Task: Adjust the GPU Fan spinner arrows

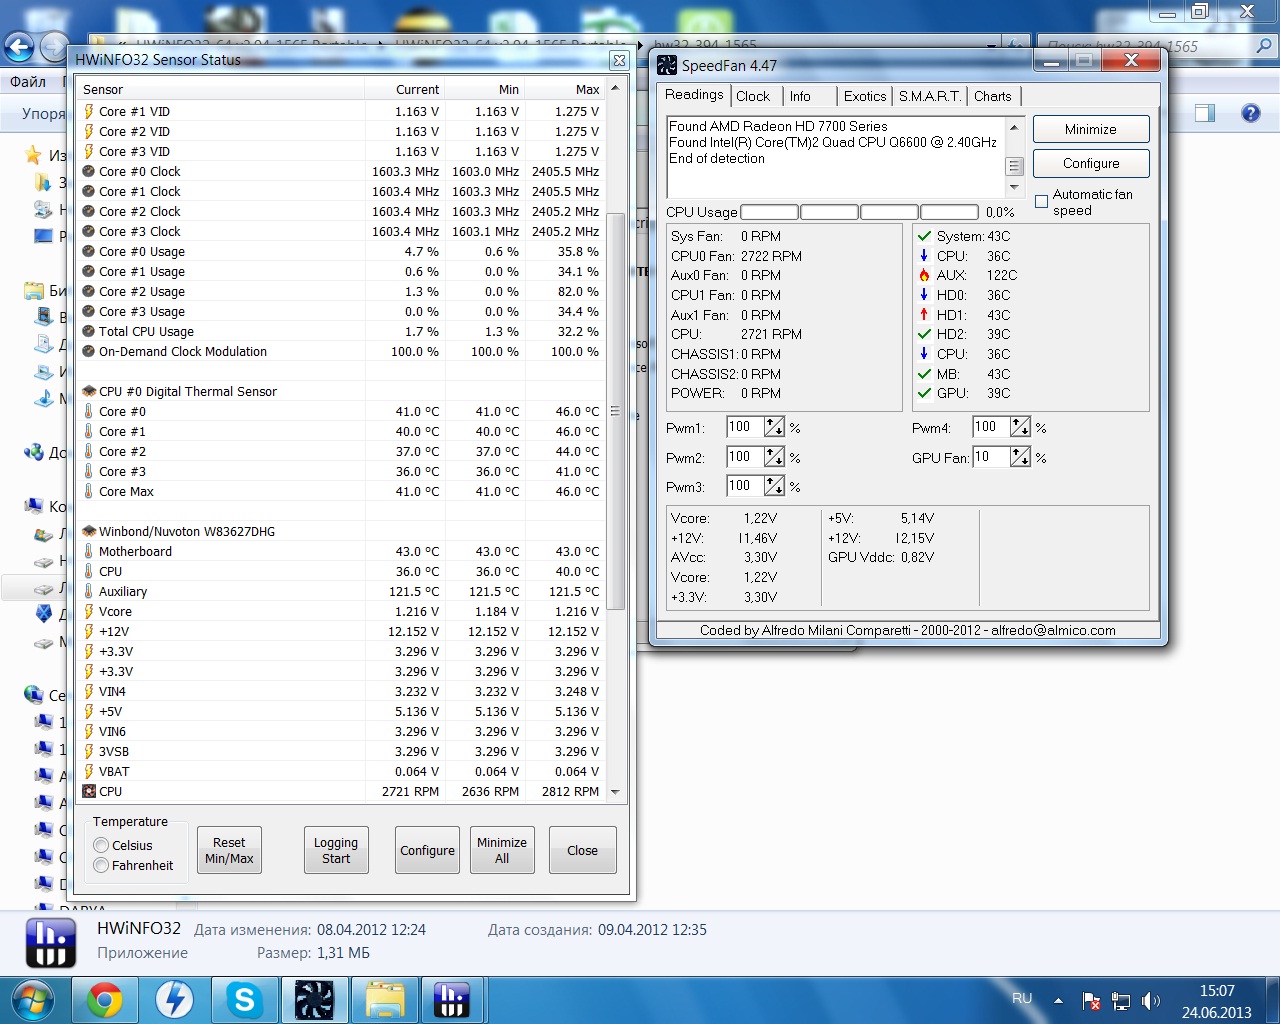Action: click(1020, 457)
